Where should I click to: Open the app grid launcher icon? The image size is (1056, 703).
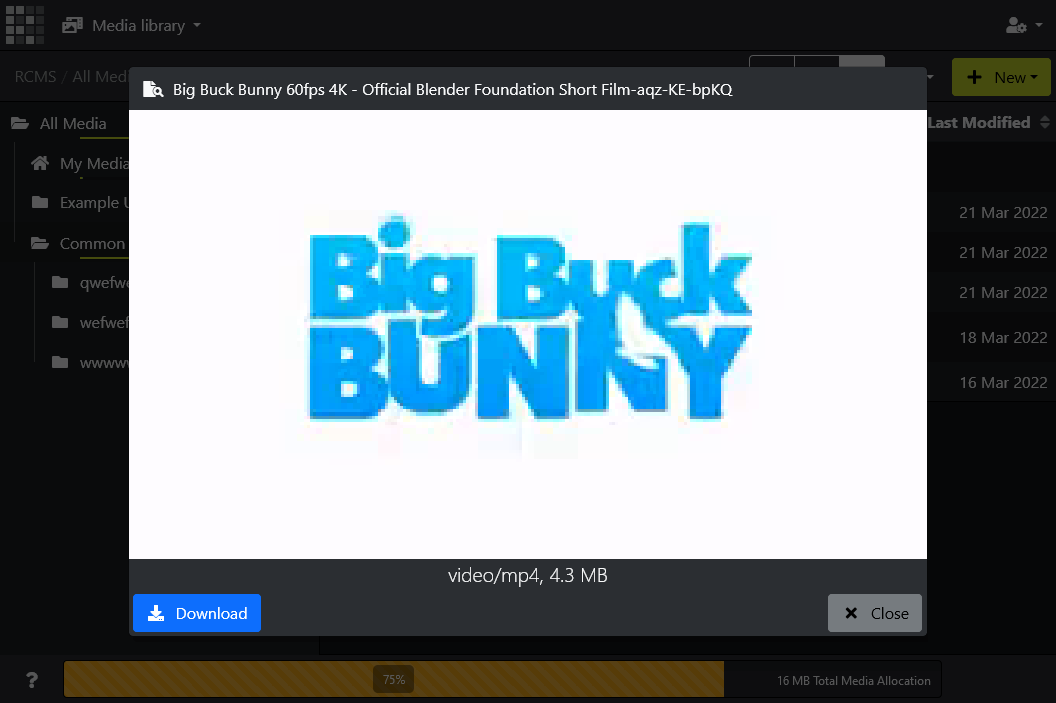click(x=25, y=25)
